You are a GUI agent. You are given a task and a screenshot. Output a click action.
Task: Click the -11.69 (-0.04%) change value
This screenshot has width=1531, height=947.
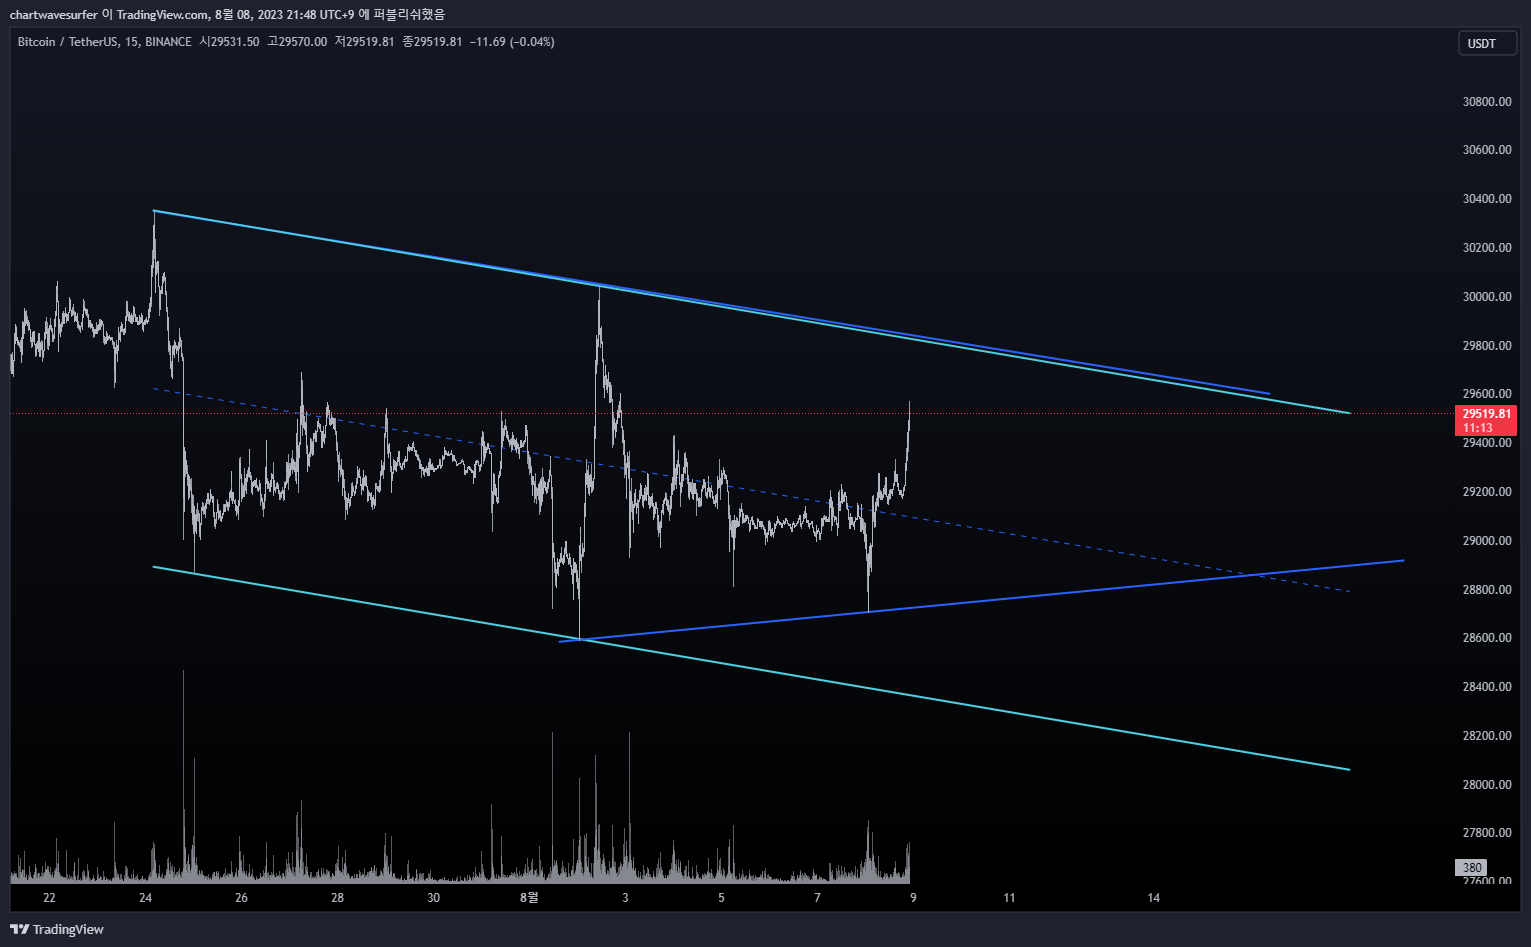(512, 42)
